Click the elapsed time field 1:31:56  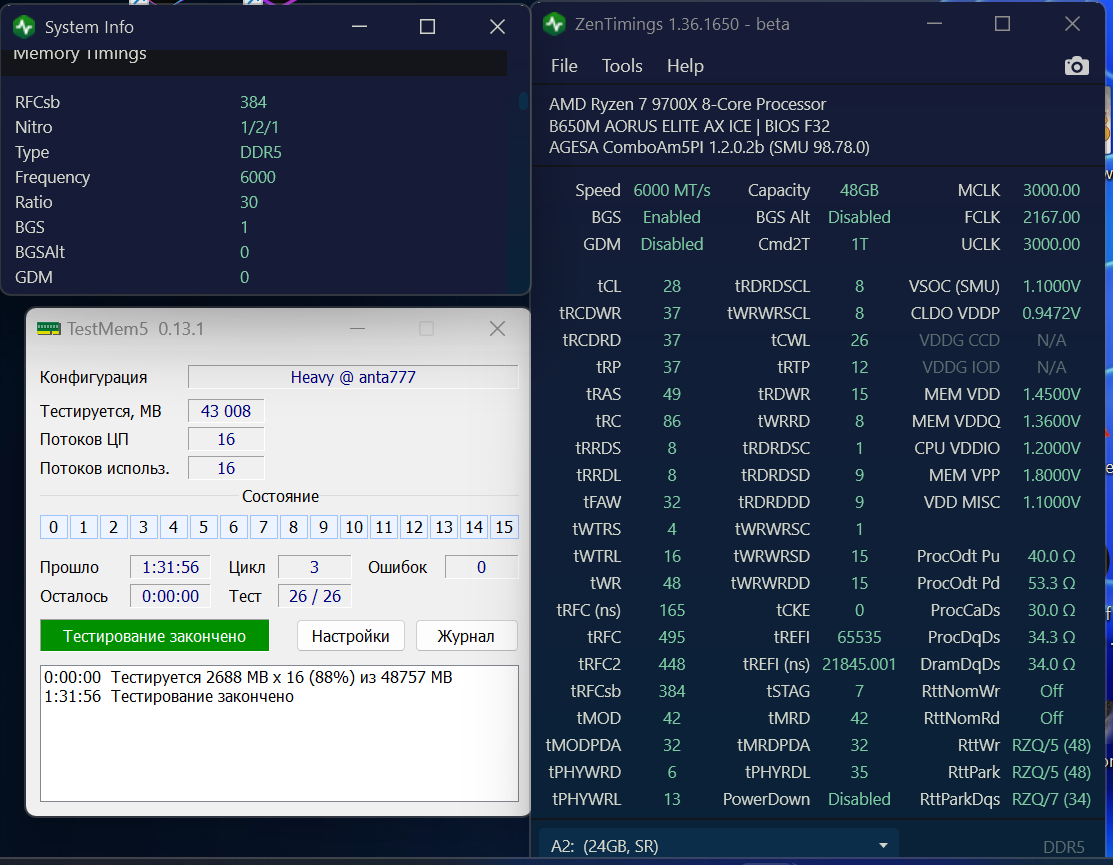(170, 567)
